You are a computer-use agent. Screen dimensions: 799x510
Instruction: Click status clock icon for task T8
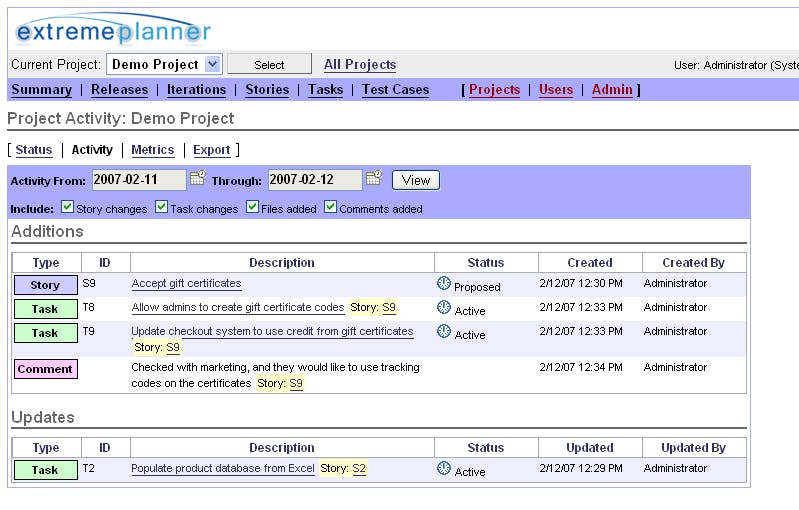point(444,308)
